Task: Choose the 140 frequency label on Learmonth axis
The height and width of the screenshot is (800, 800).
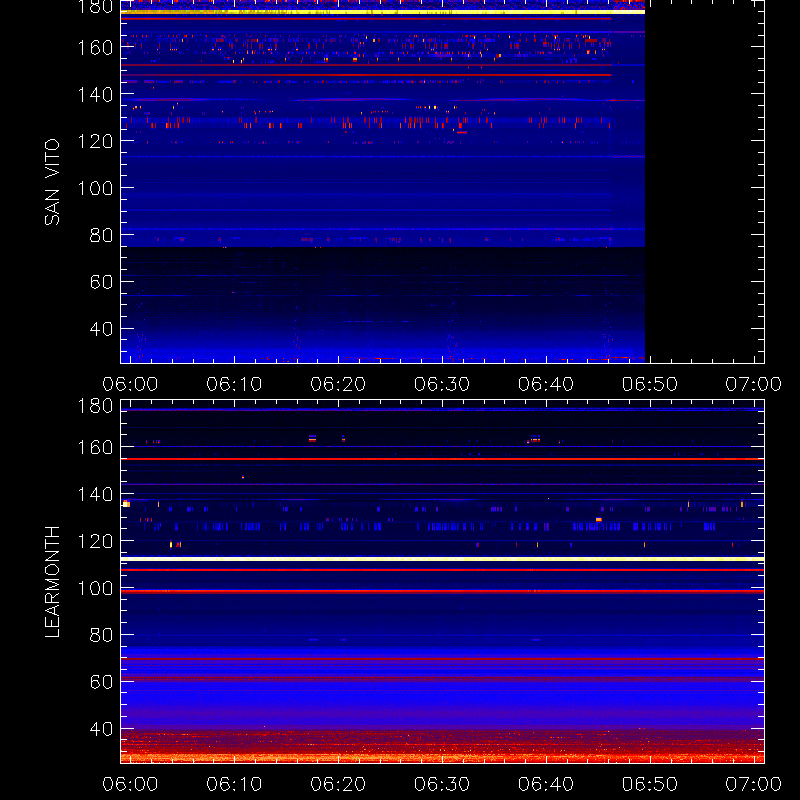Action: (95, 494)
